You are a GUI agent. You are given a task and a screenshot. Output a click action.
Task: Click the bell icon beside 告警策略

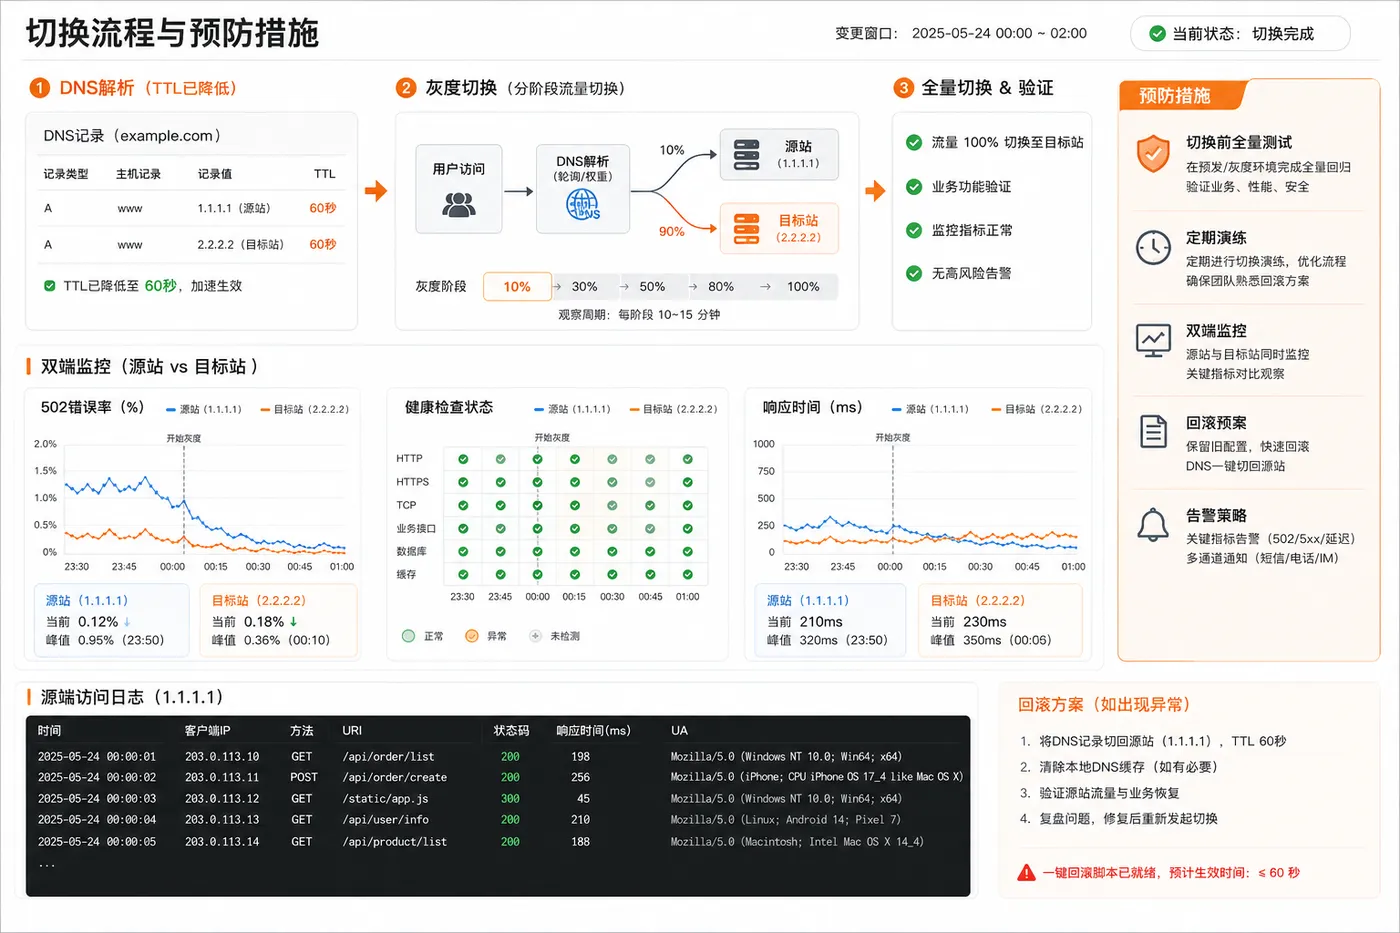tap(1153, 525)
